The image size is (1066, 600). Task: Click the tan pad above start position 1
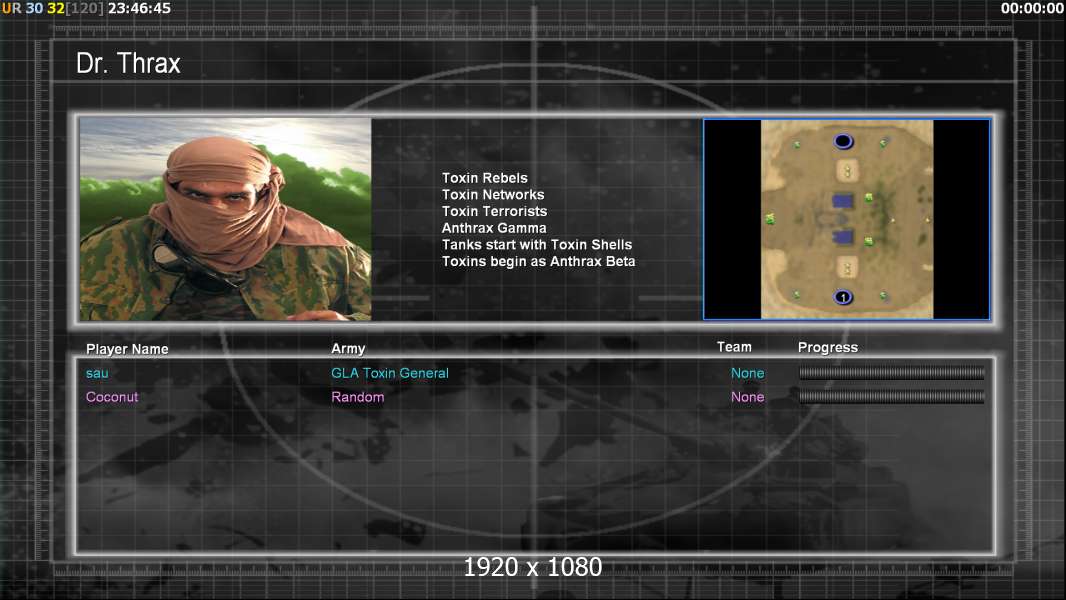pos(847,268)
